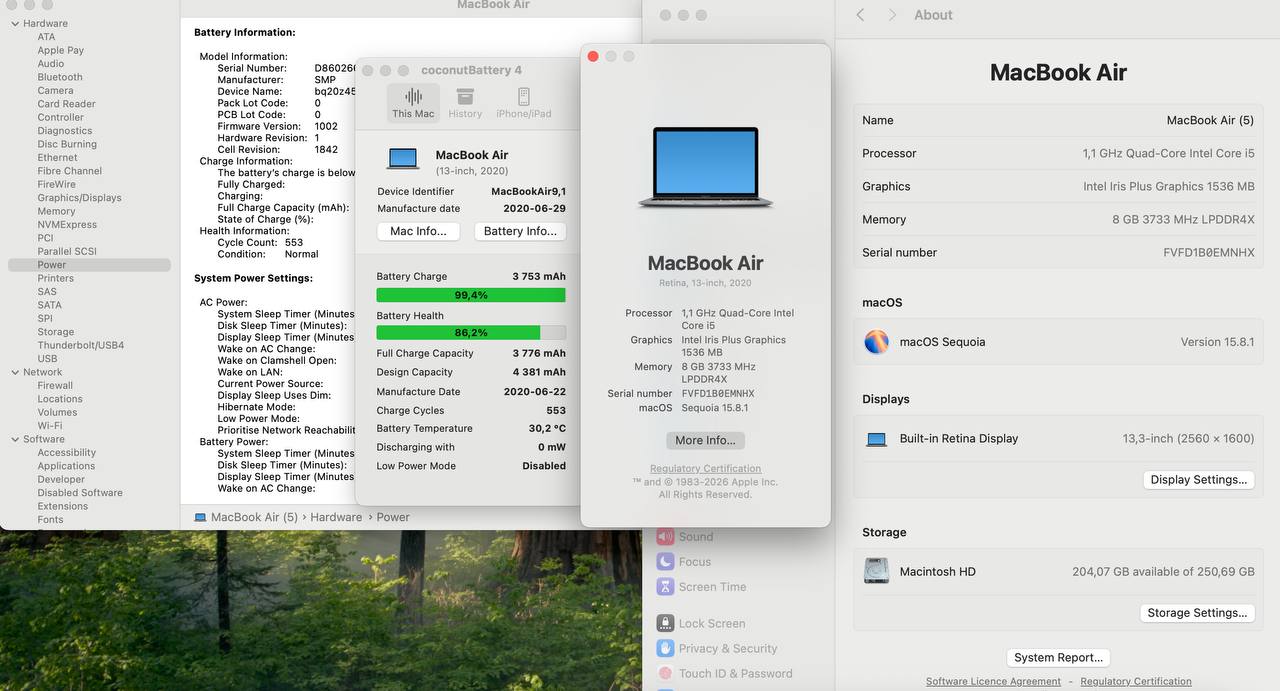Click the Macintosh HD disk icon
The height and width of the screenshot is (691, 1280).
tap(877, 571)
